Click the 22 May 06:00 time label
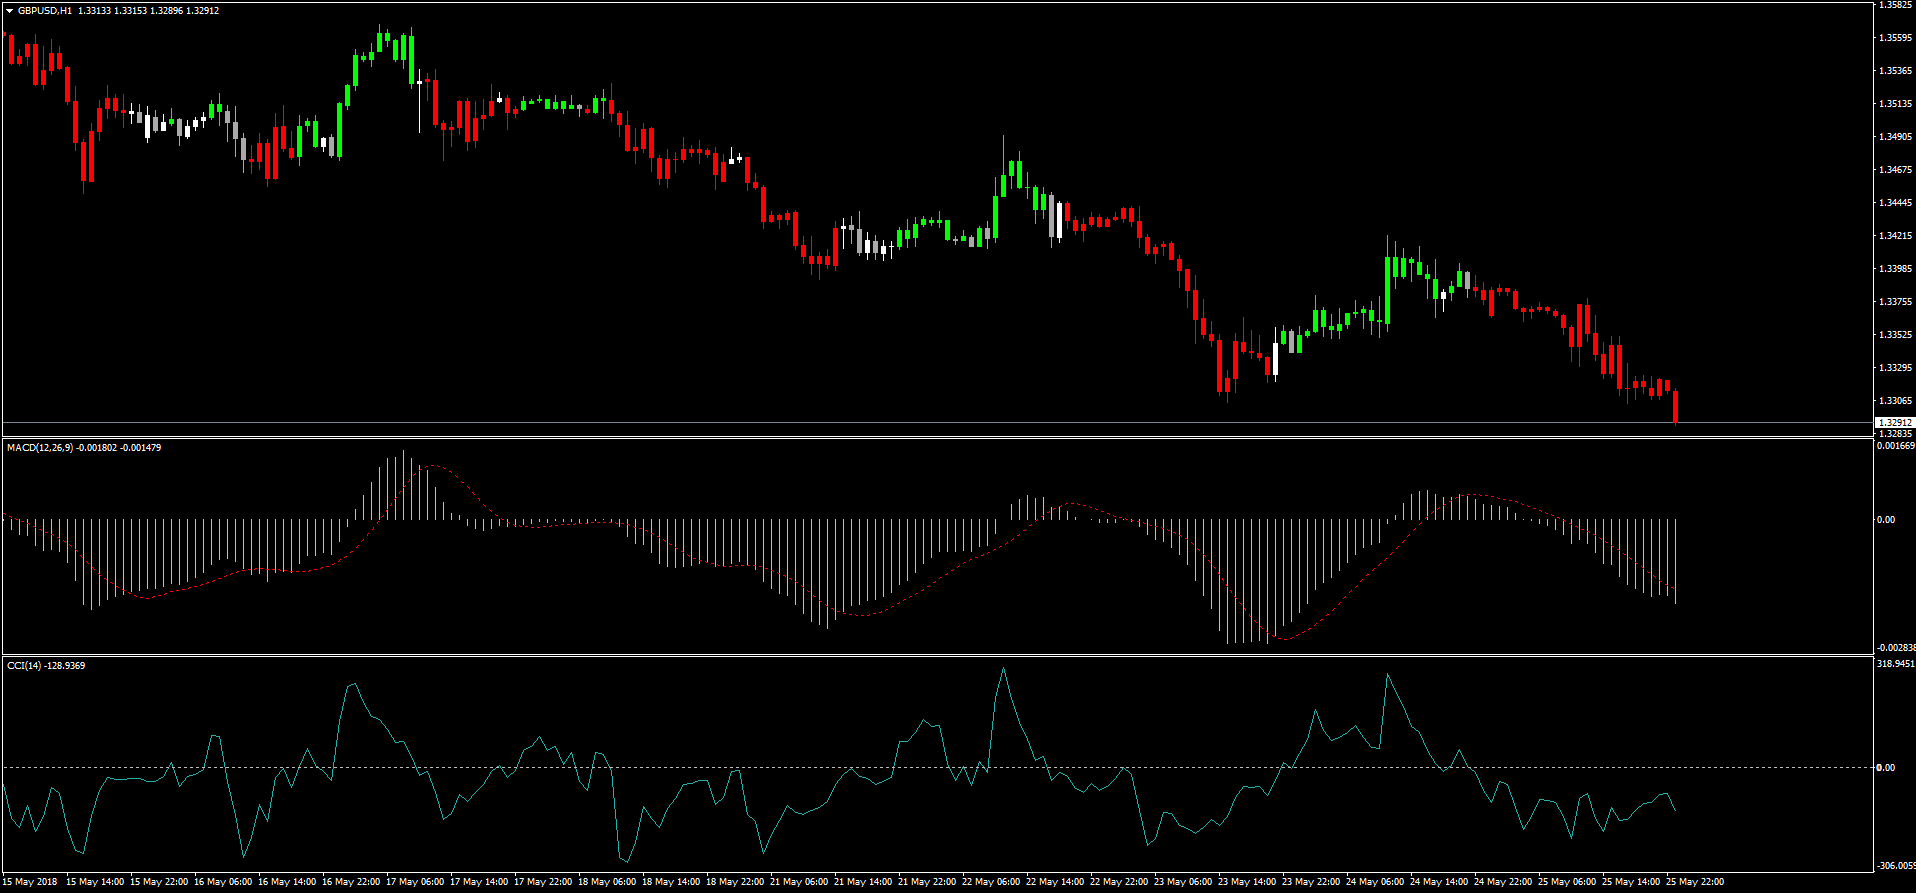The height and width of the screenshot is (893, 1916). pos(991,882)
